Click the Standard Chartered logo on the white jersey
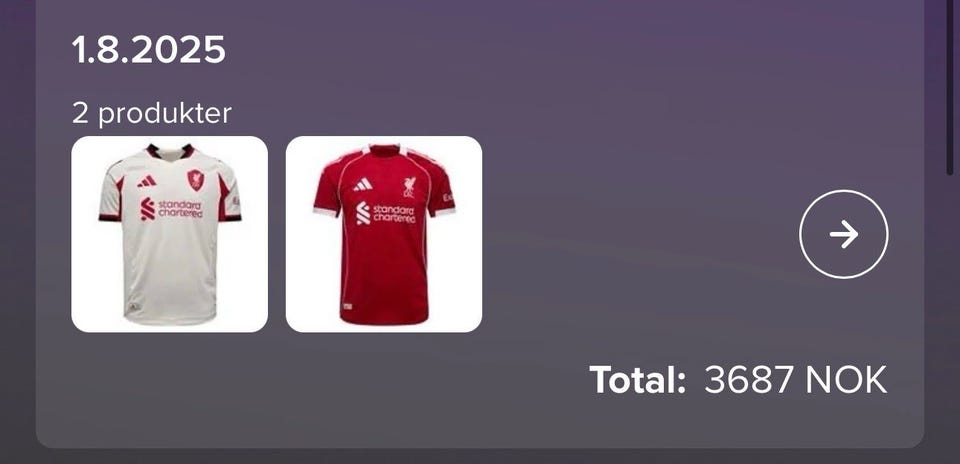This screenshot has width=960, height=464. click(x=171, y=209)
